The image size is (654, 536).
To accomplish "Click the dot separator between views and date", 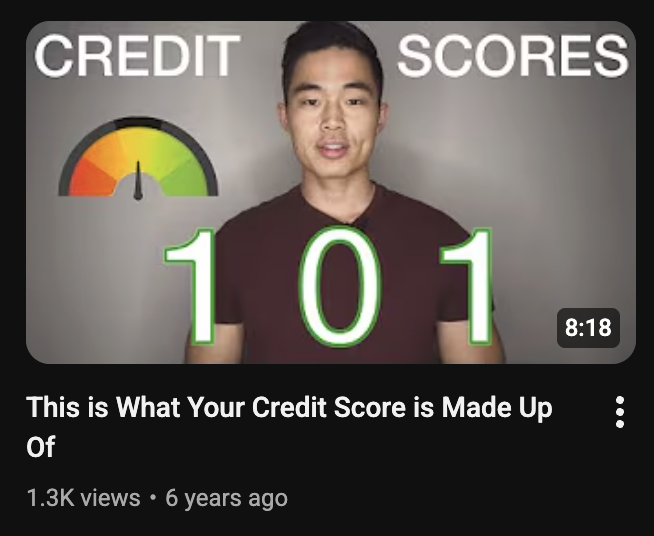I will tap(153, 498).
